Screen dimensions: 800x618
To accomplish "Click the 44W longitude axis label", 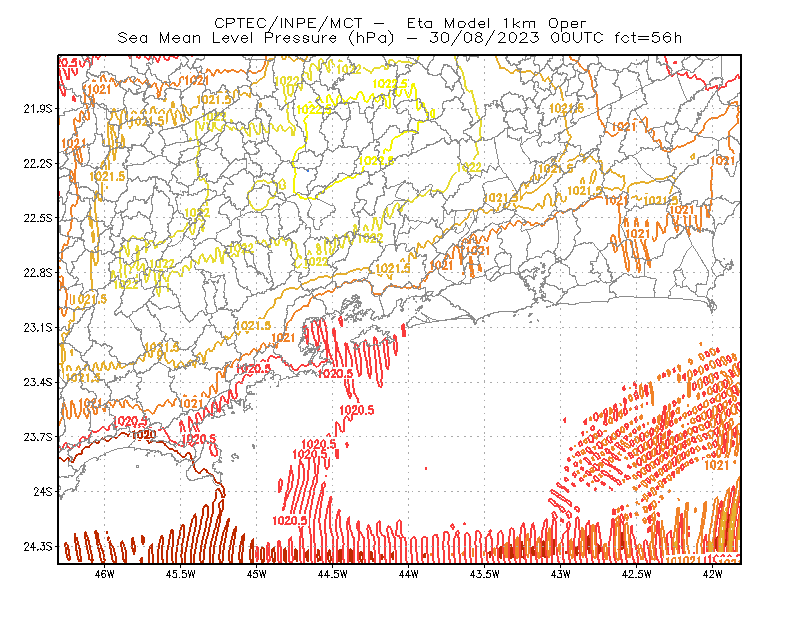I will (409, 574).
